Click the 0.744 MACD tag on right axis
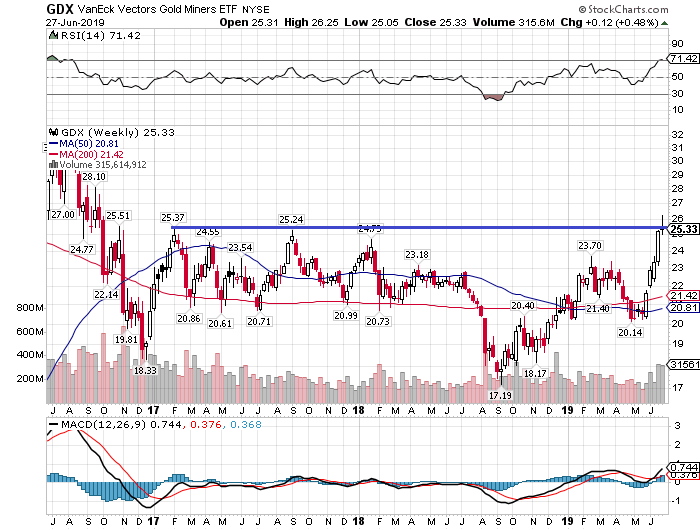Screen dimensions: 700x530 coord(683,467)
